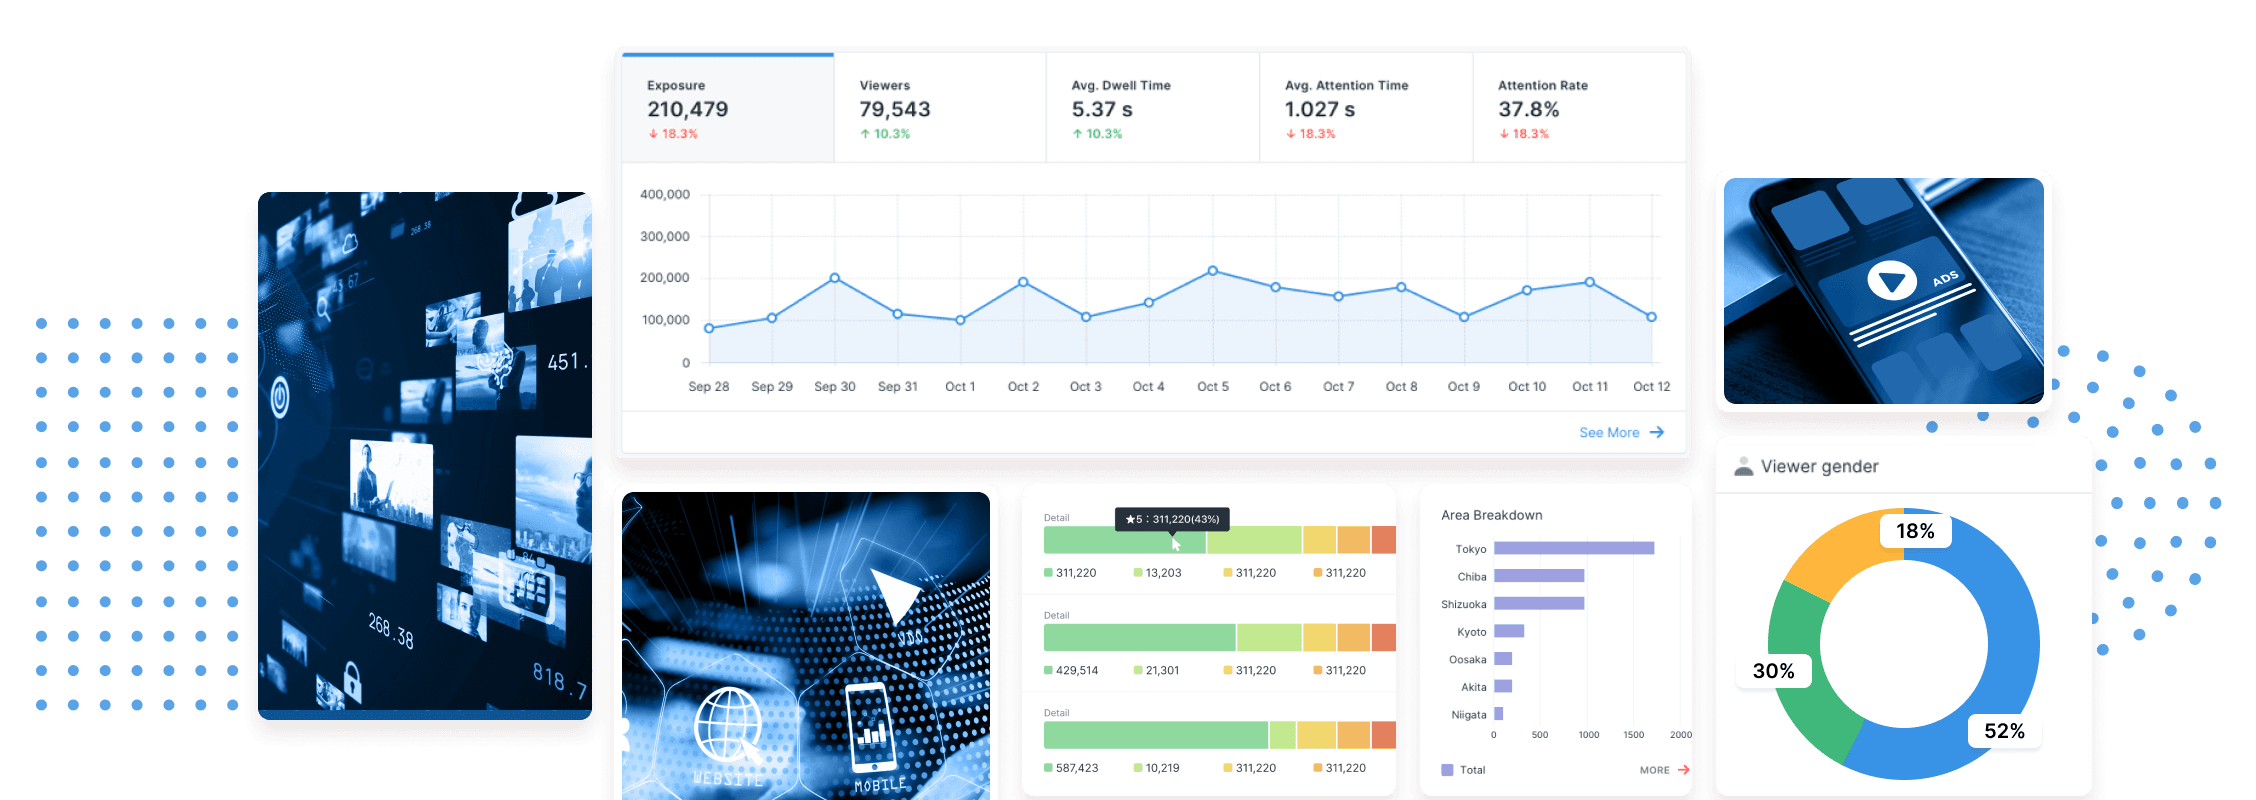2256x800 pixels.
Task: Click the Viewers up 10.3% indicator
Action: click(x=885, y=134)
